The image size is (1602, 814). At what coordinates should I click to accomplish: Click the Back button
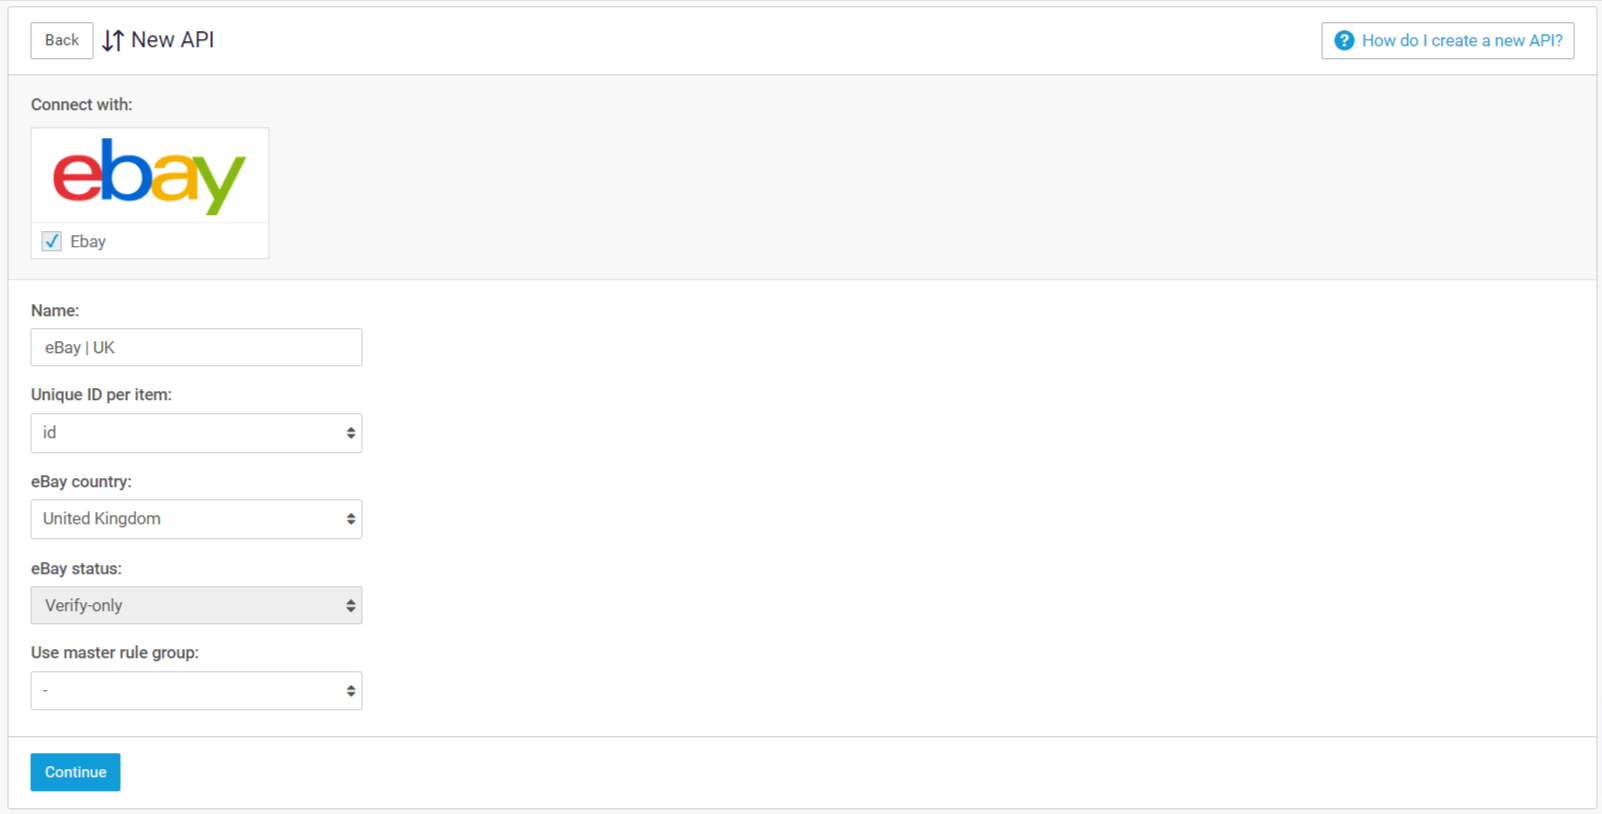coord(61,40)
